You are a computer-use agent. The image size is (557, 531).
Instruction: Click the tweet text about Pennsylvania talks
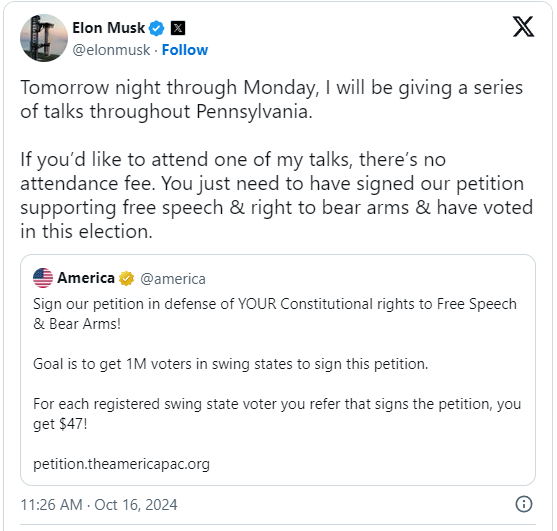(271, 99)
